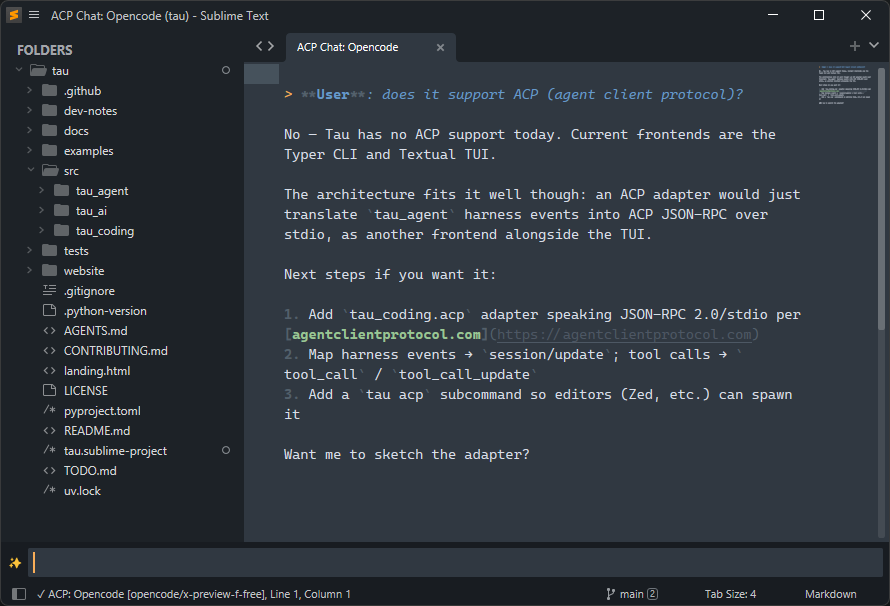Open the agentclientprotocol.com link text
890x606 pixels.
click(386, 334)
